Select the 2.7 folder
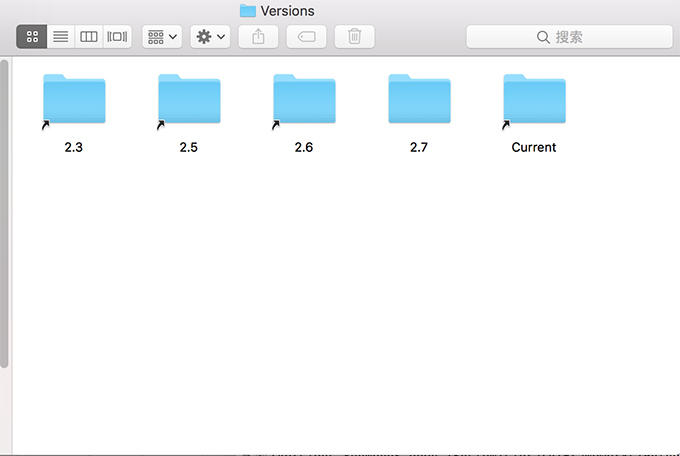The width and height of the screenshot is (680, 456). click(x=419, y=100)
